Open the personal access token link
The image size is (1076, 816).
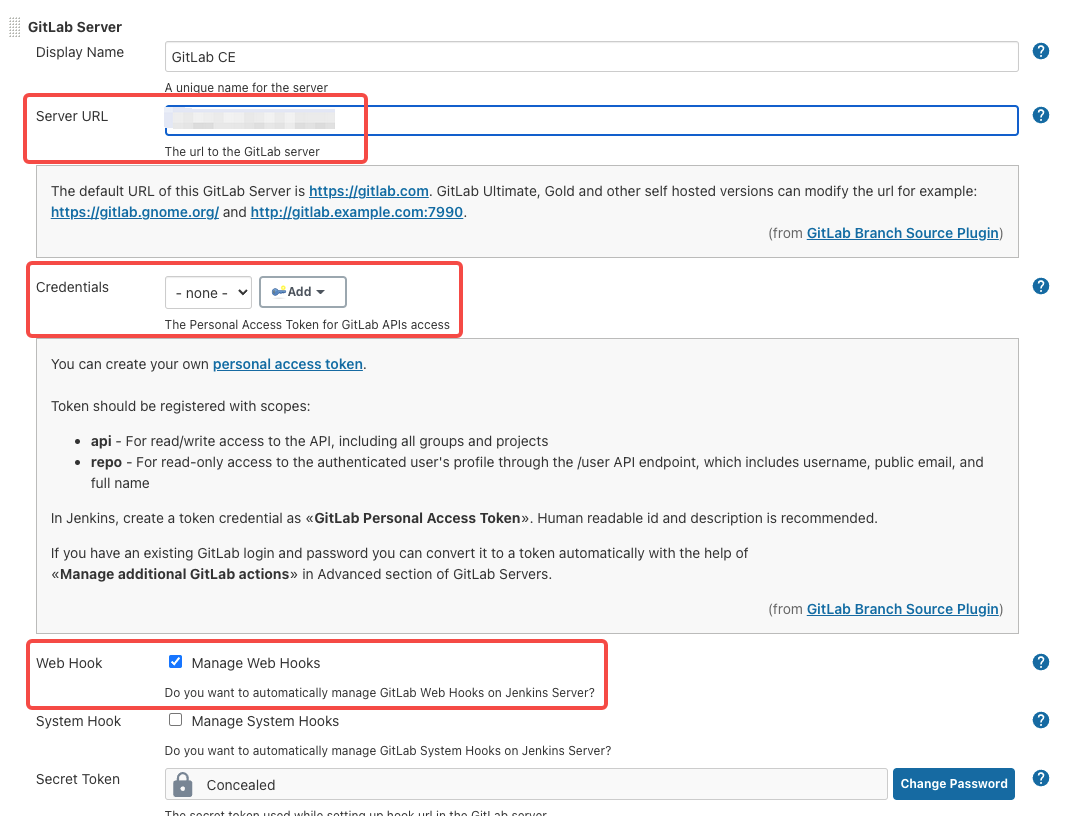(x=288, y=364)
